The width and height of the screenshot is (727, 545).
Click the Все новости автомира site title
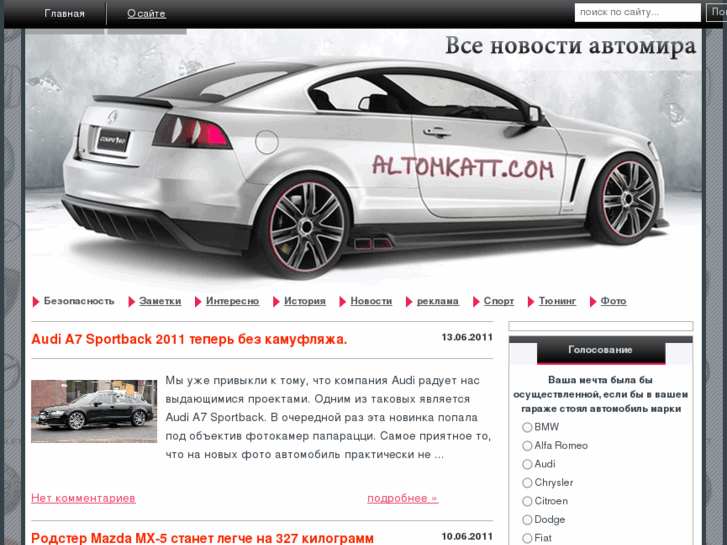(571, 46)
